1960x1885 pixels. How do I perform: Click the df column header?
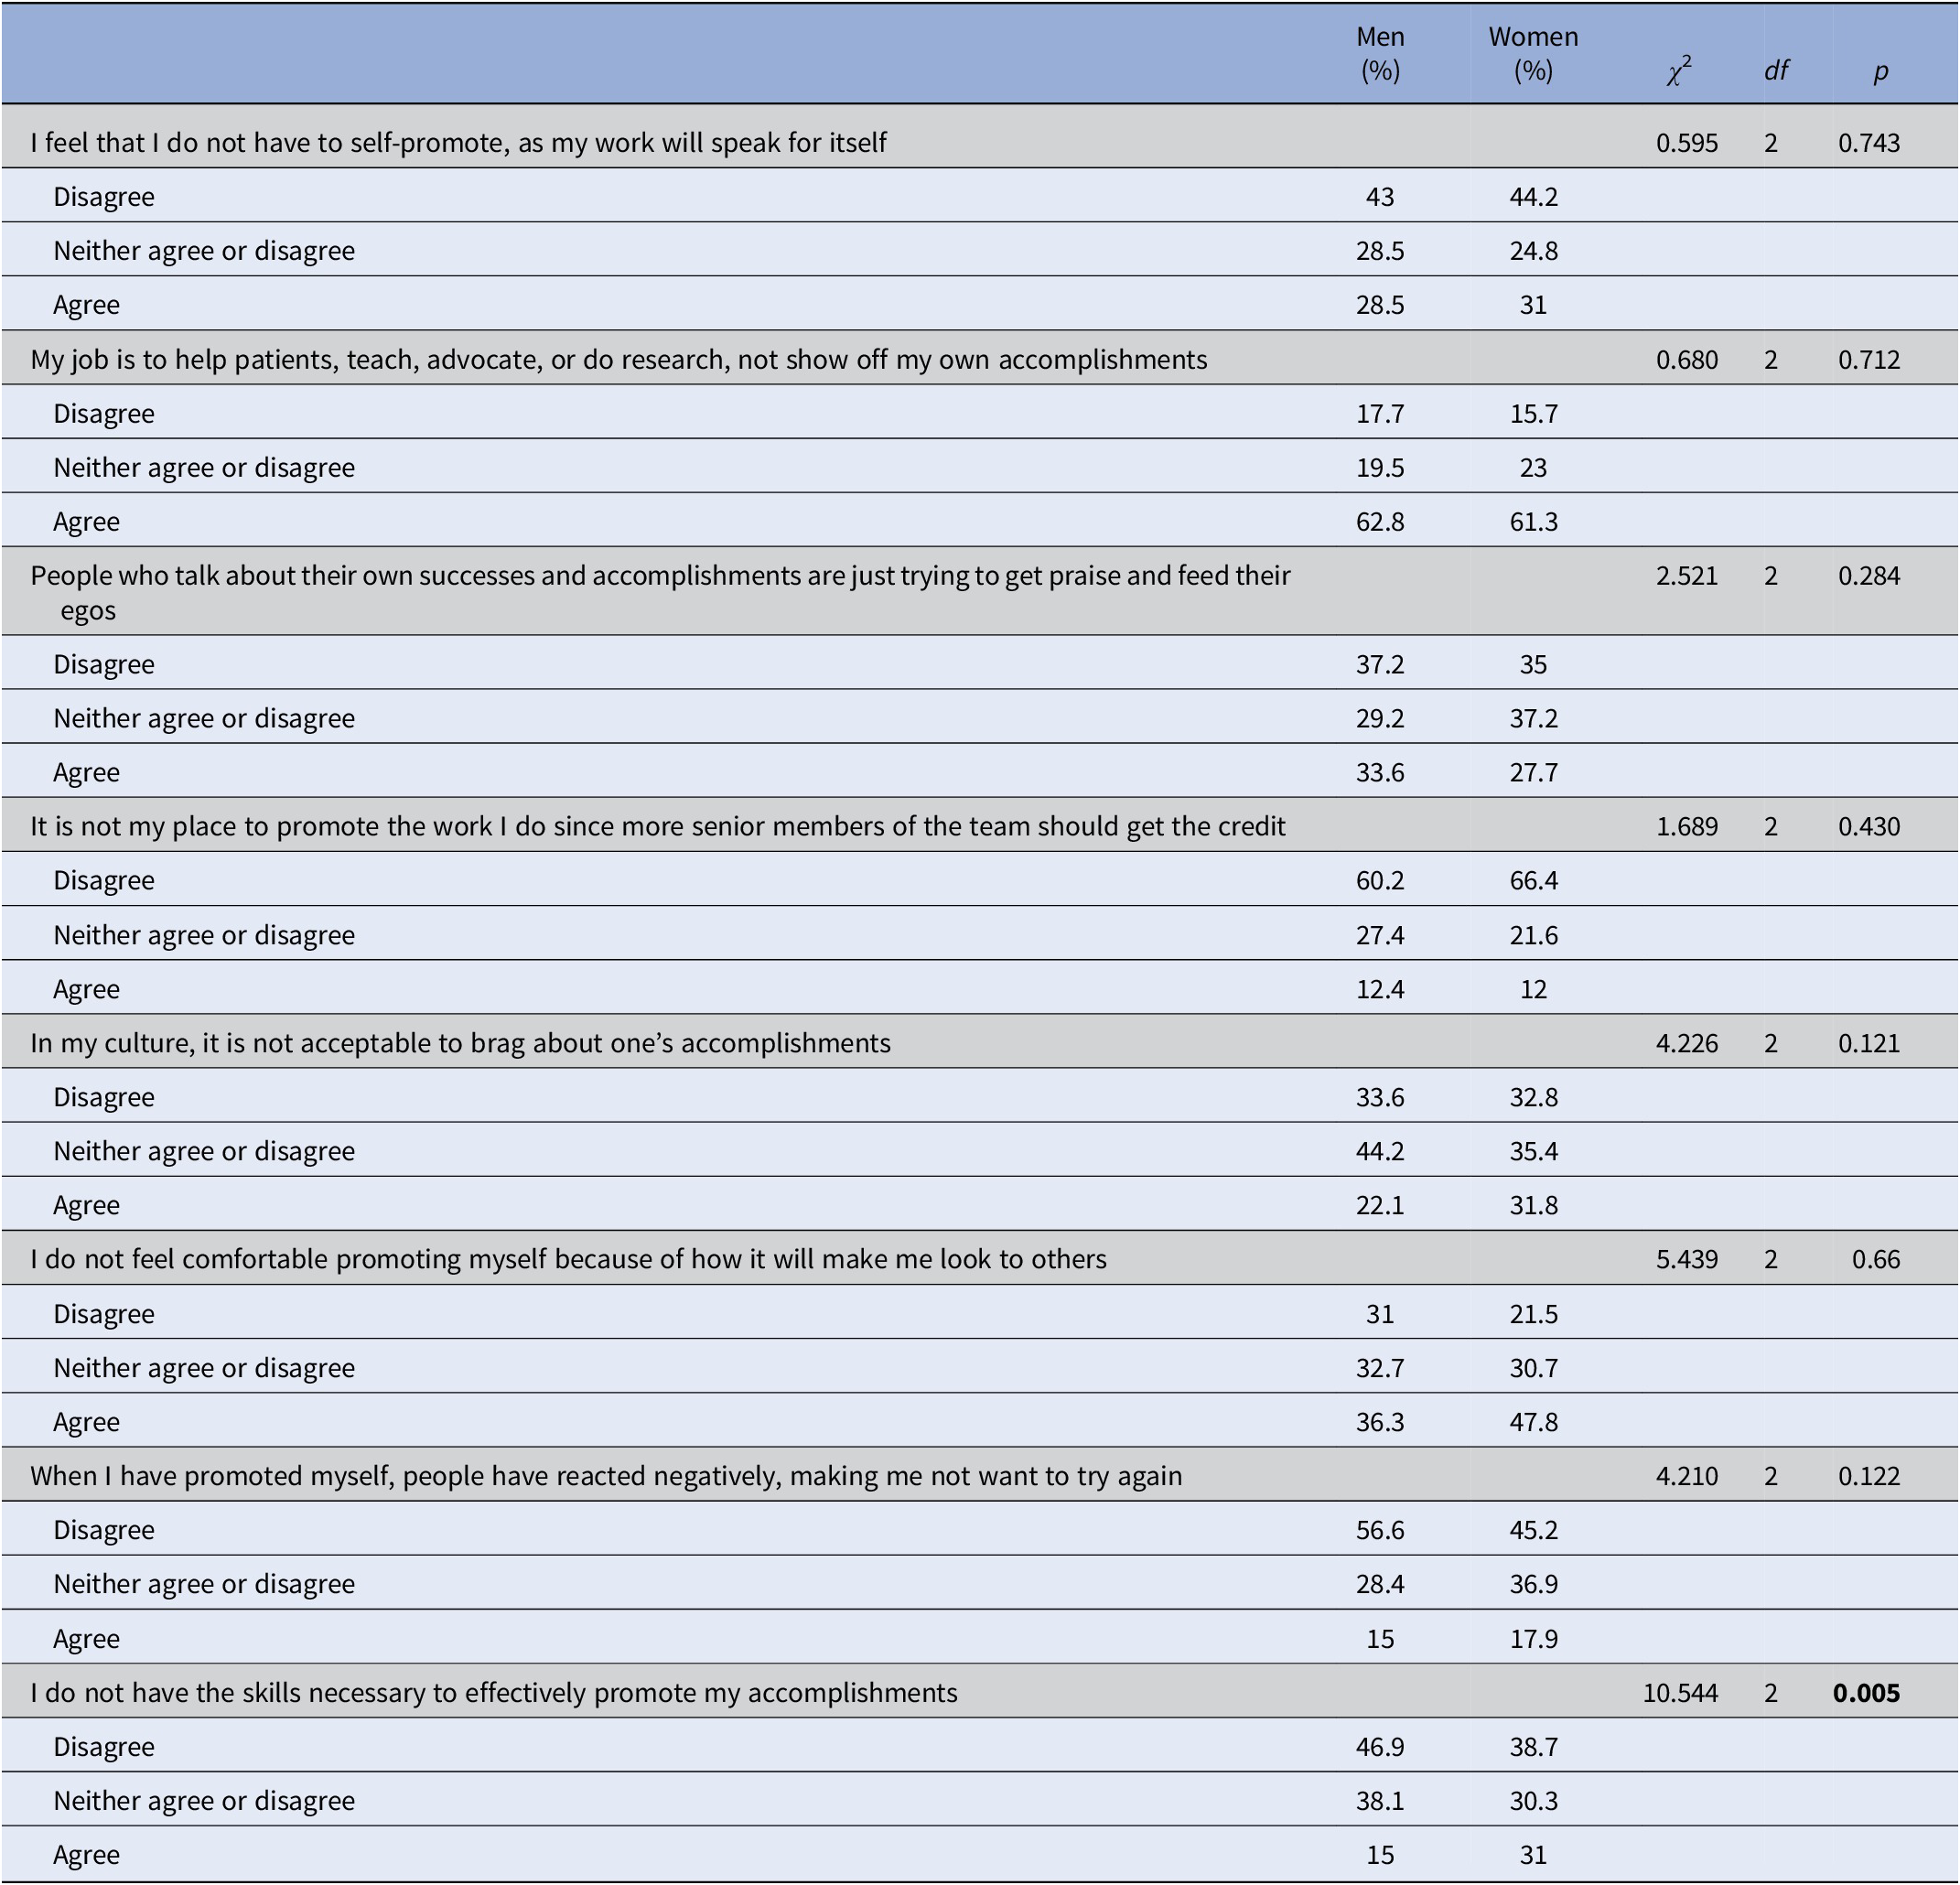1776,71
